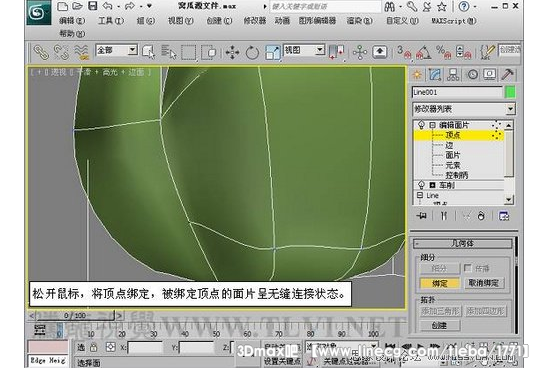Toggle the 传播 checkbox
This screenshot has height=368, width=558.
tap(468, 268)
